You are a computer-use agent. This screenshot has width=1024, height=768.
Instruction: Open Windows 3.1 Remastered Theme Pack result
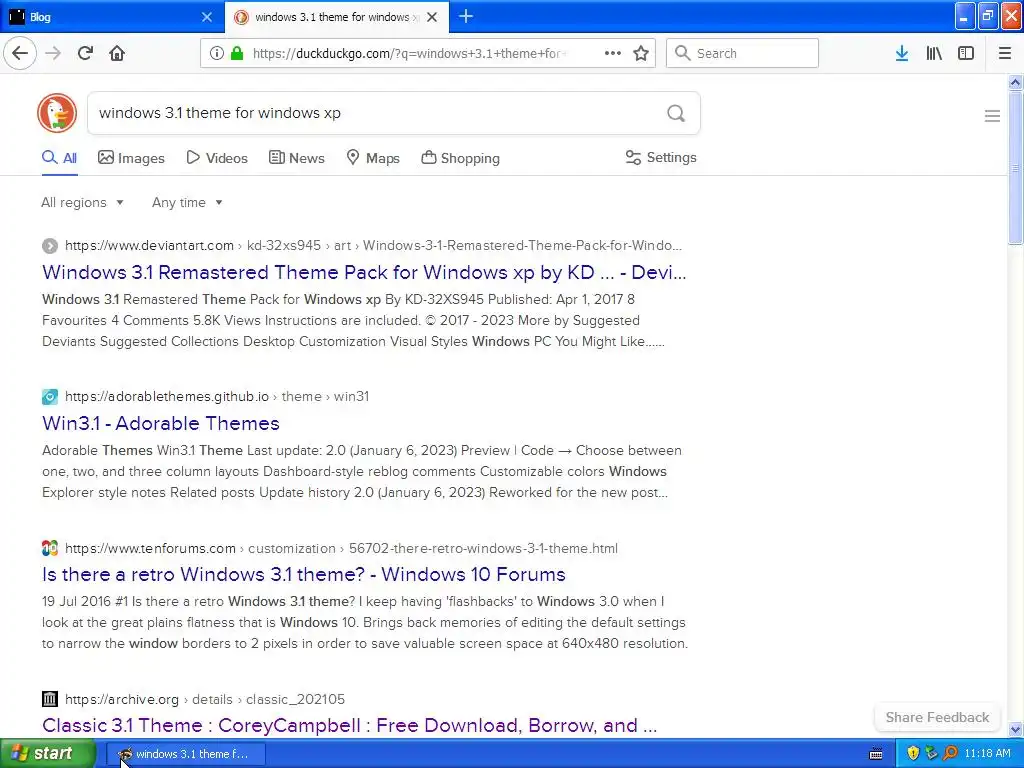(x=364, y=272)
